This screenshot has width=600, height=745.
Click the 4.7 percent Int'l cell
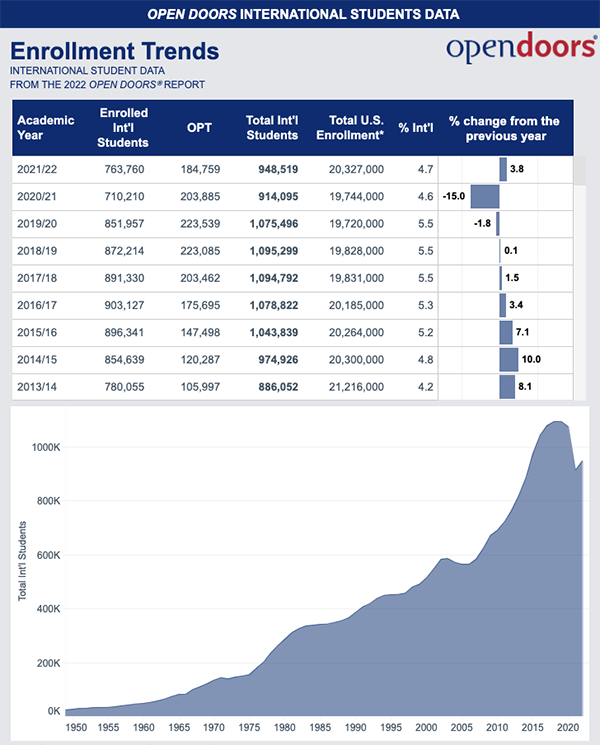tap(426, 169)
